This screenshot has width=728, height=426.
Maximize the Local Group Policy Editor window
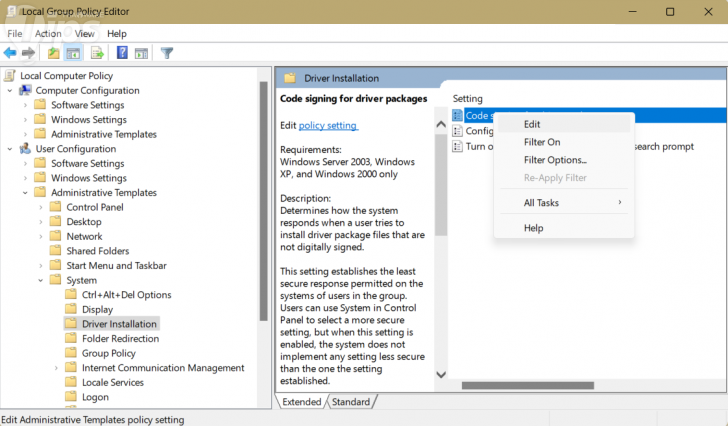670,12
